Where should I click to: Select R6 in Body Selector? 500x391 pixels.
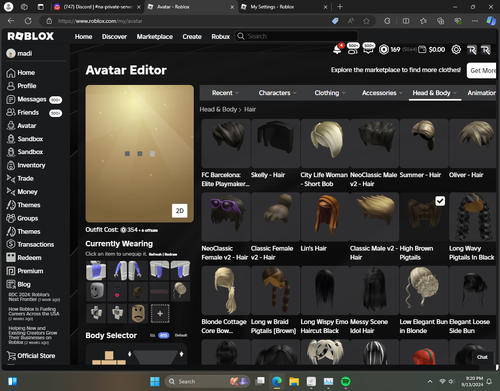coord(152,335)
